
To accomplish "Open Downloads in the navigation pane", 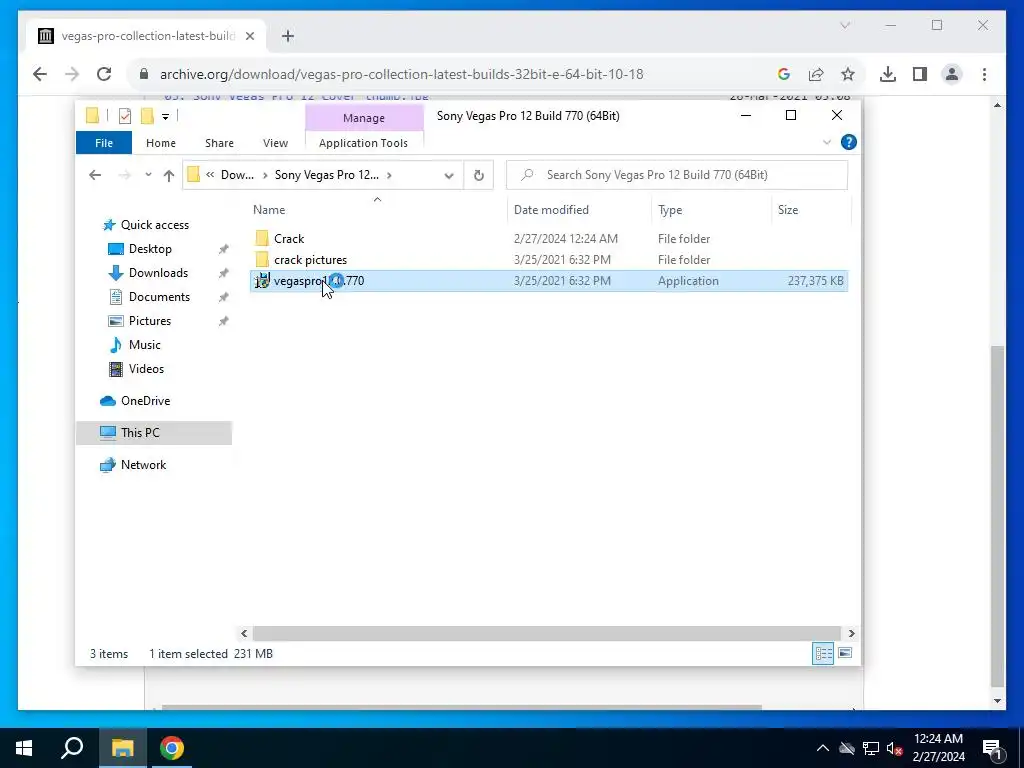I will pos(158,273).
